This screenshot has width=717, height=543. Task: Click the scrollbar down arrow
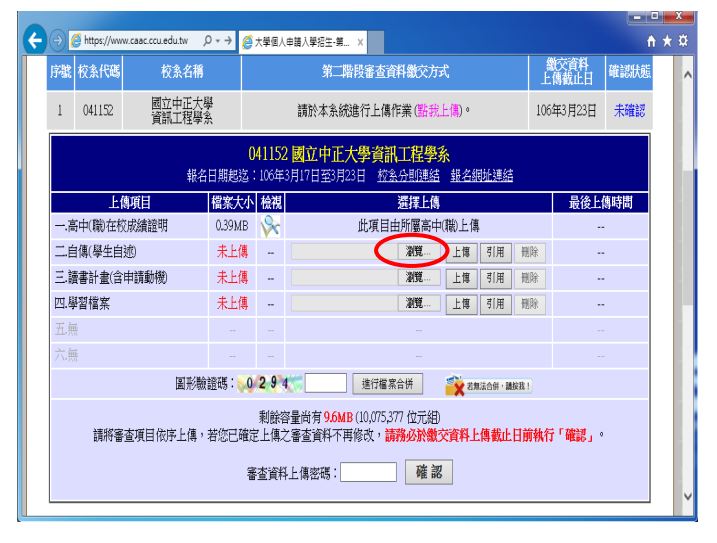(687, 495)
